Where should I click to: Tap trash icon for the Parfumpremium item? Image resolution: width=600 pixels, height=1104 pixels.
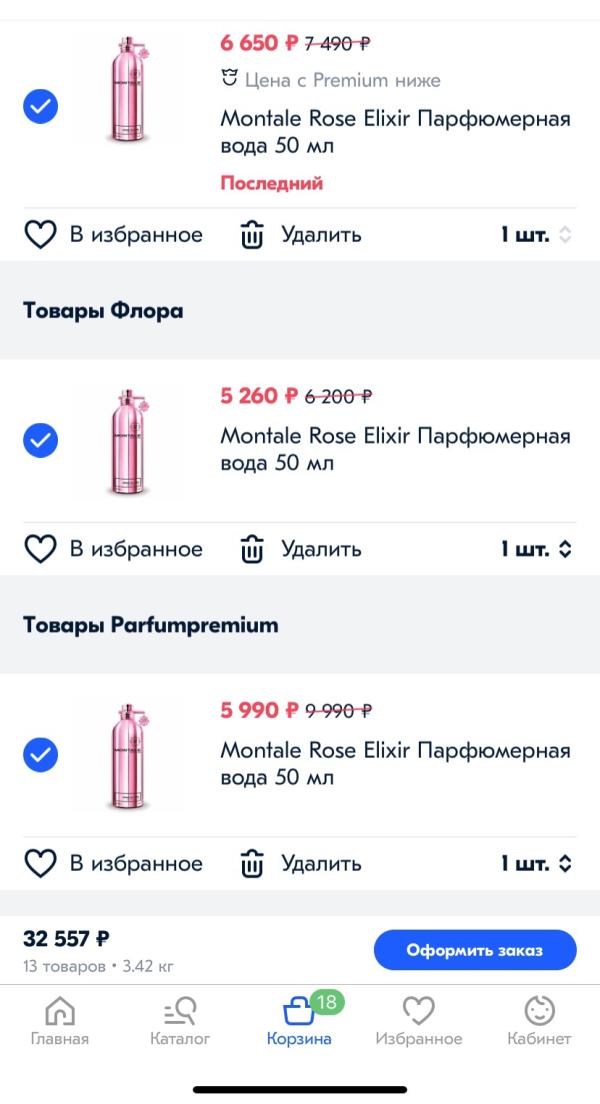pos(252,863)
